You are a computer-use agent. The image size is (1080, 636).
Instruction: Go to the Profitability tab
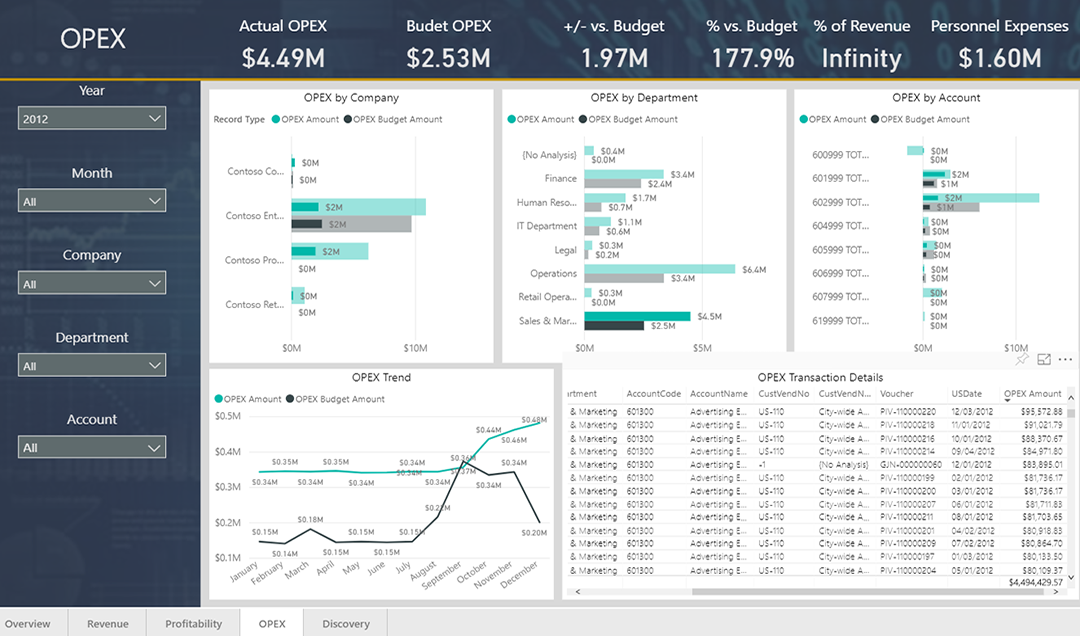pyautogui.click(x=193, y=624)
